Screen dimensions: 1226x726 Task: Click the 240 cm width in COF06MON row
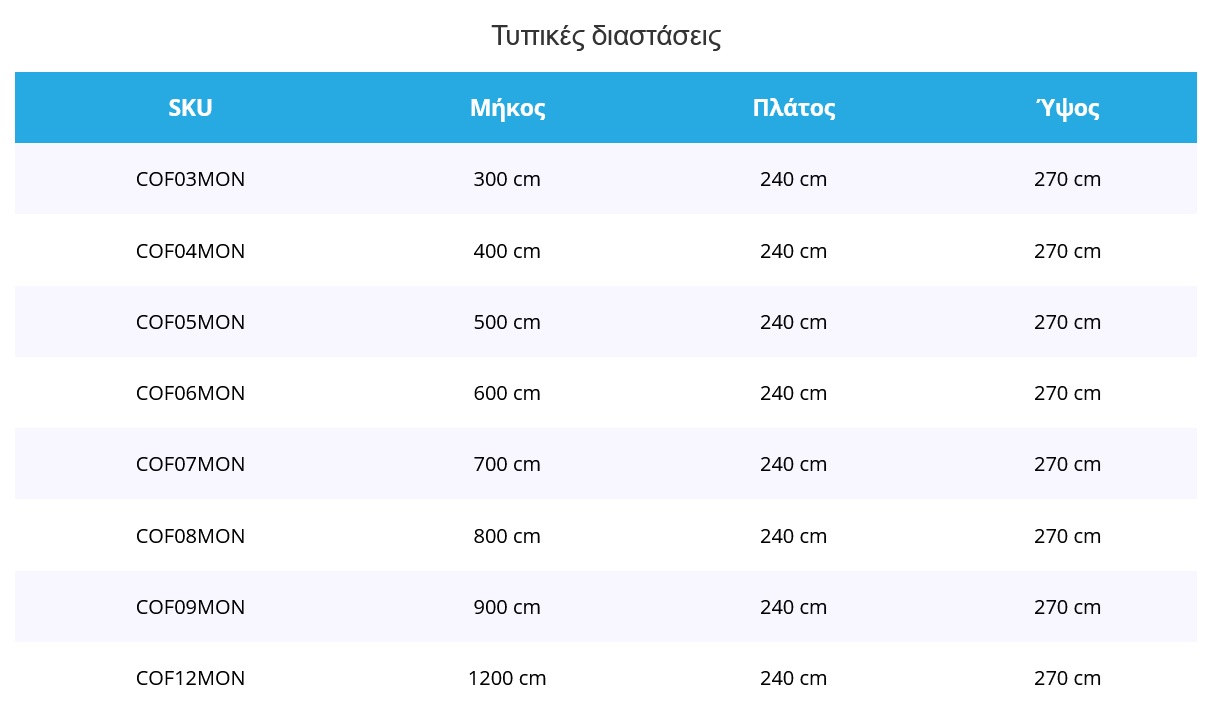point(793,393)
